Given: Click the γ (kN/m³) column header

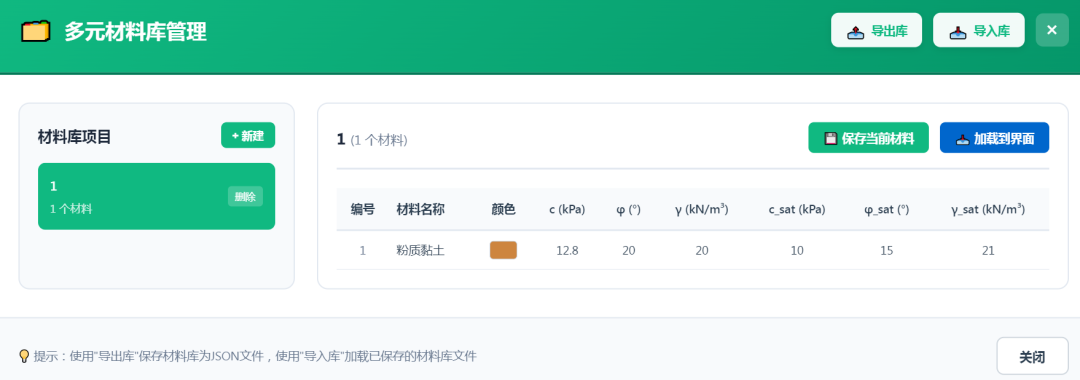Looking at the screenshot, I should click(x=701, y=209).
